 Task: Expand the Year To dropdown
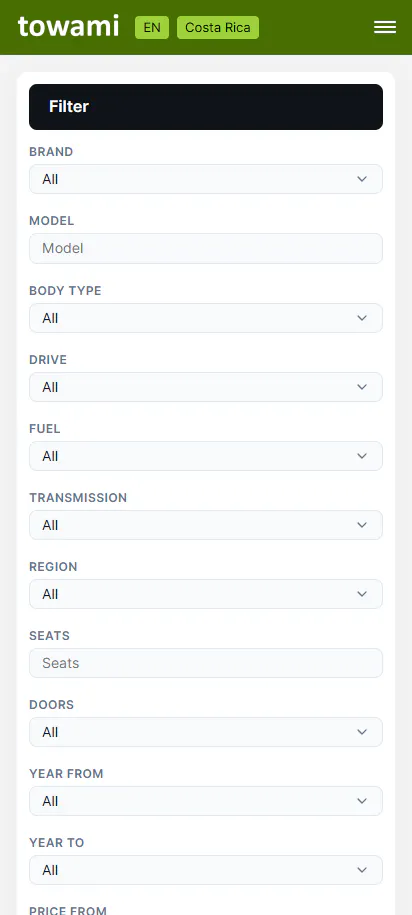tap(206, 870)
